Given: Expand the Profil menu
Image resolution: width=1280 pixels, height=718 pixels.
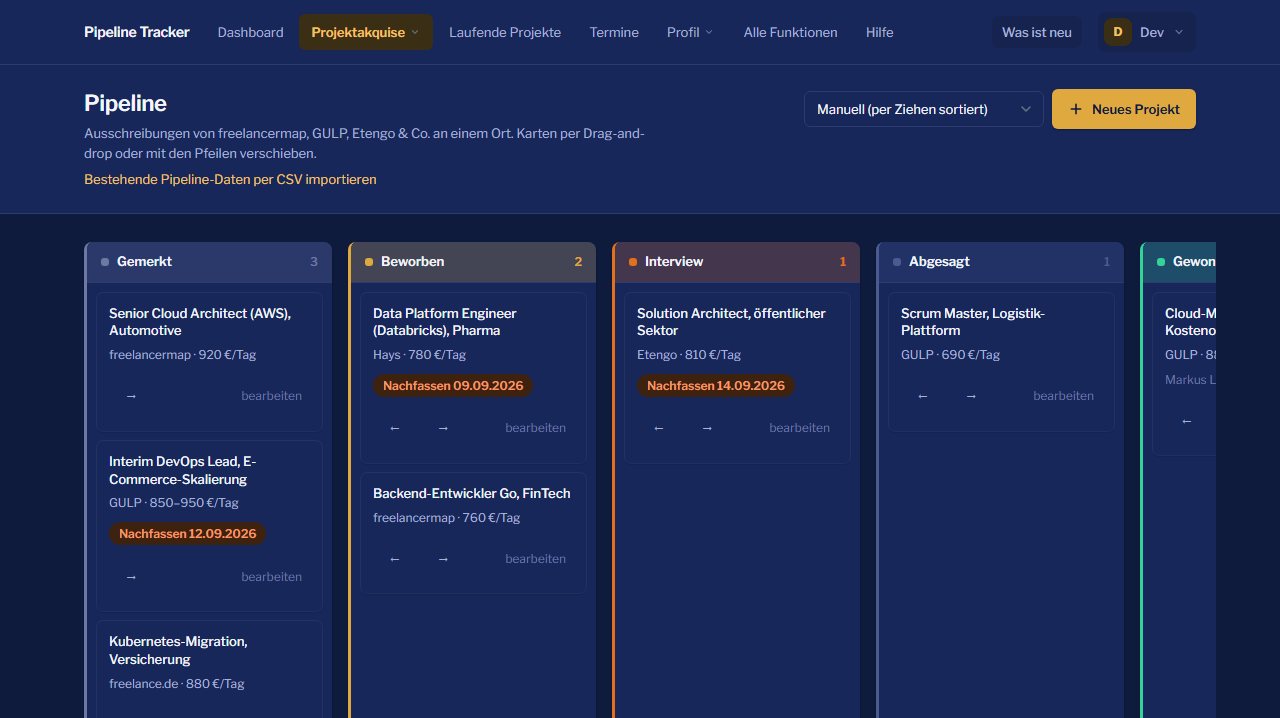Looking at the screenshot, I should (x=690, y=32).
